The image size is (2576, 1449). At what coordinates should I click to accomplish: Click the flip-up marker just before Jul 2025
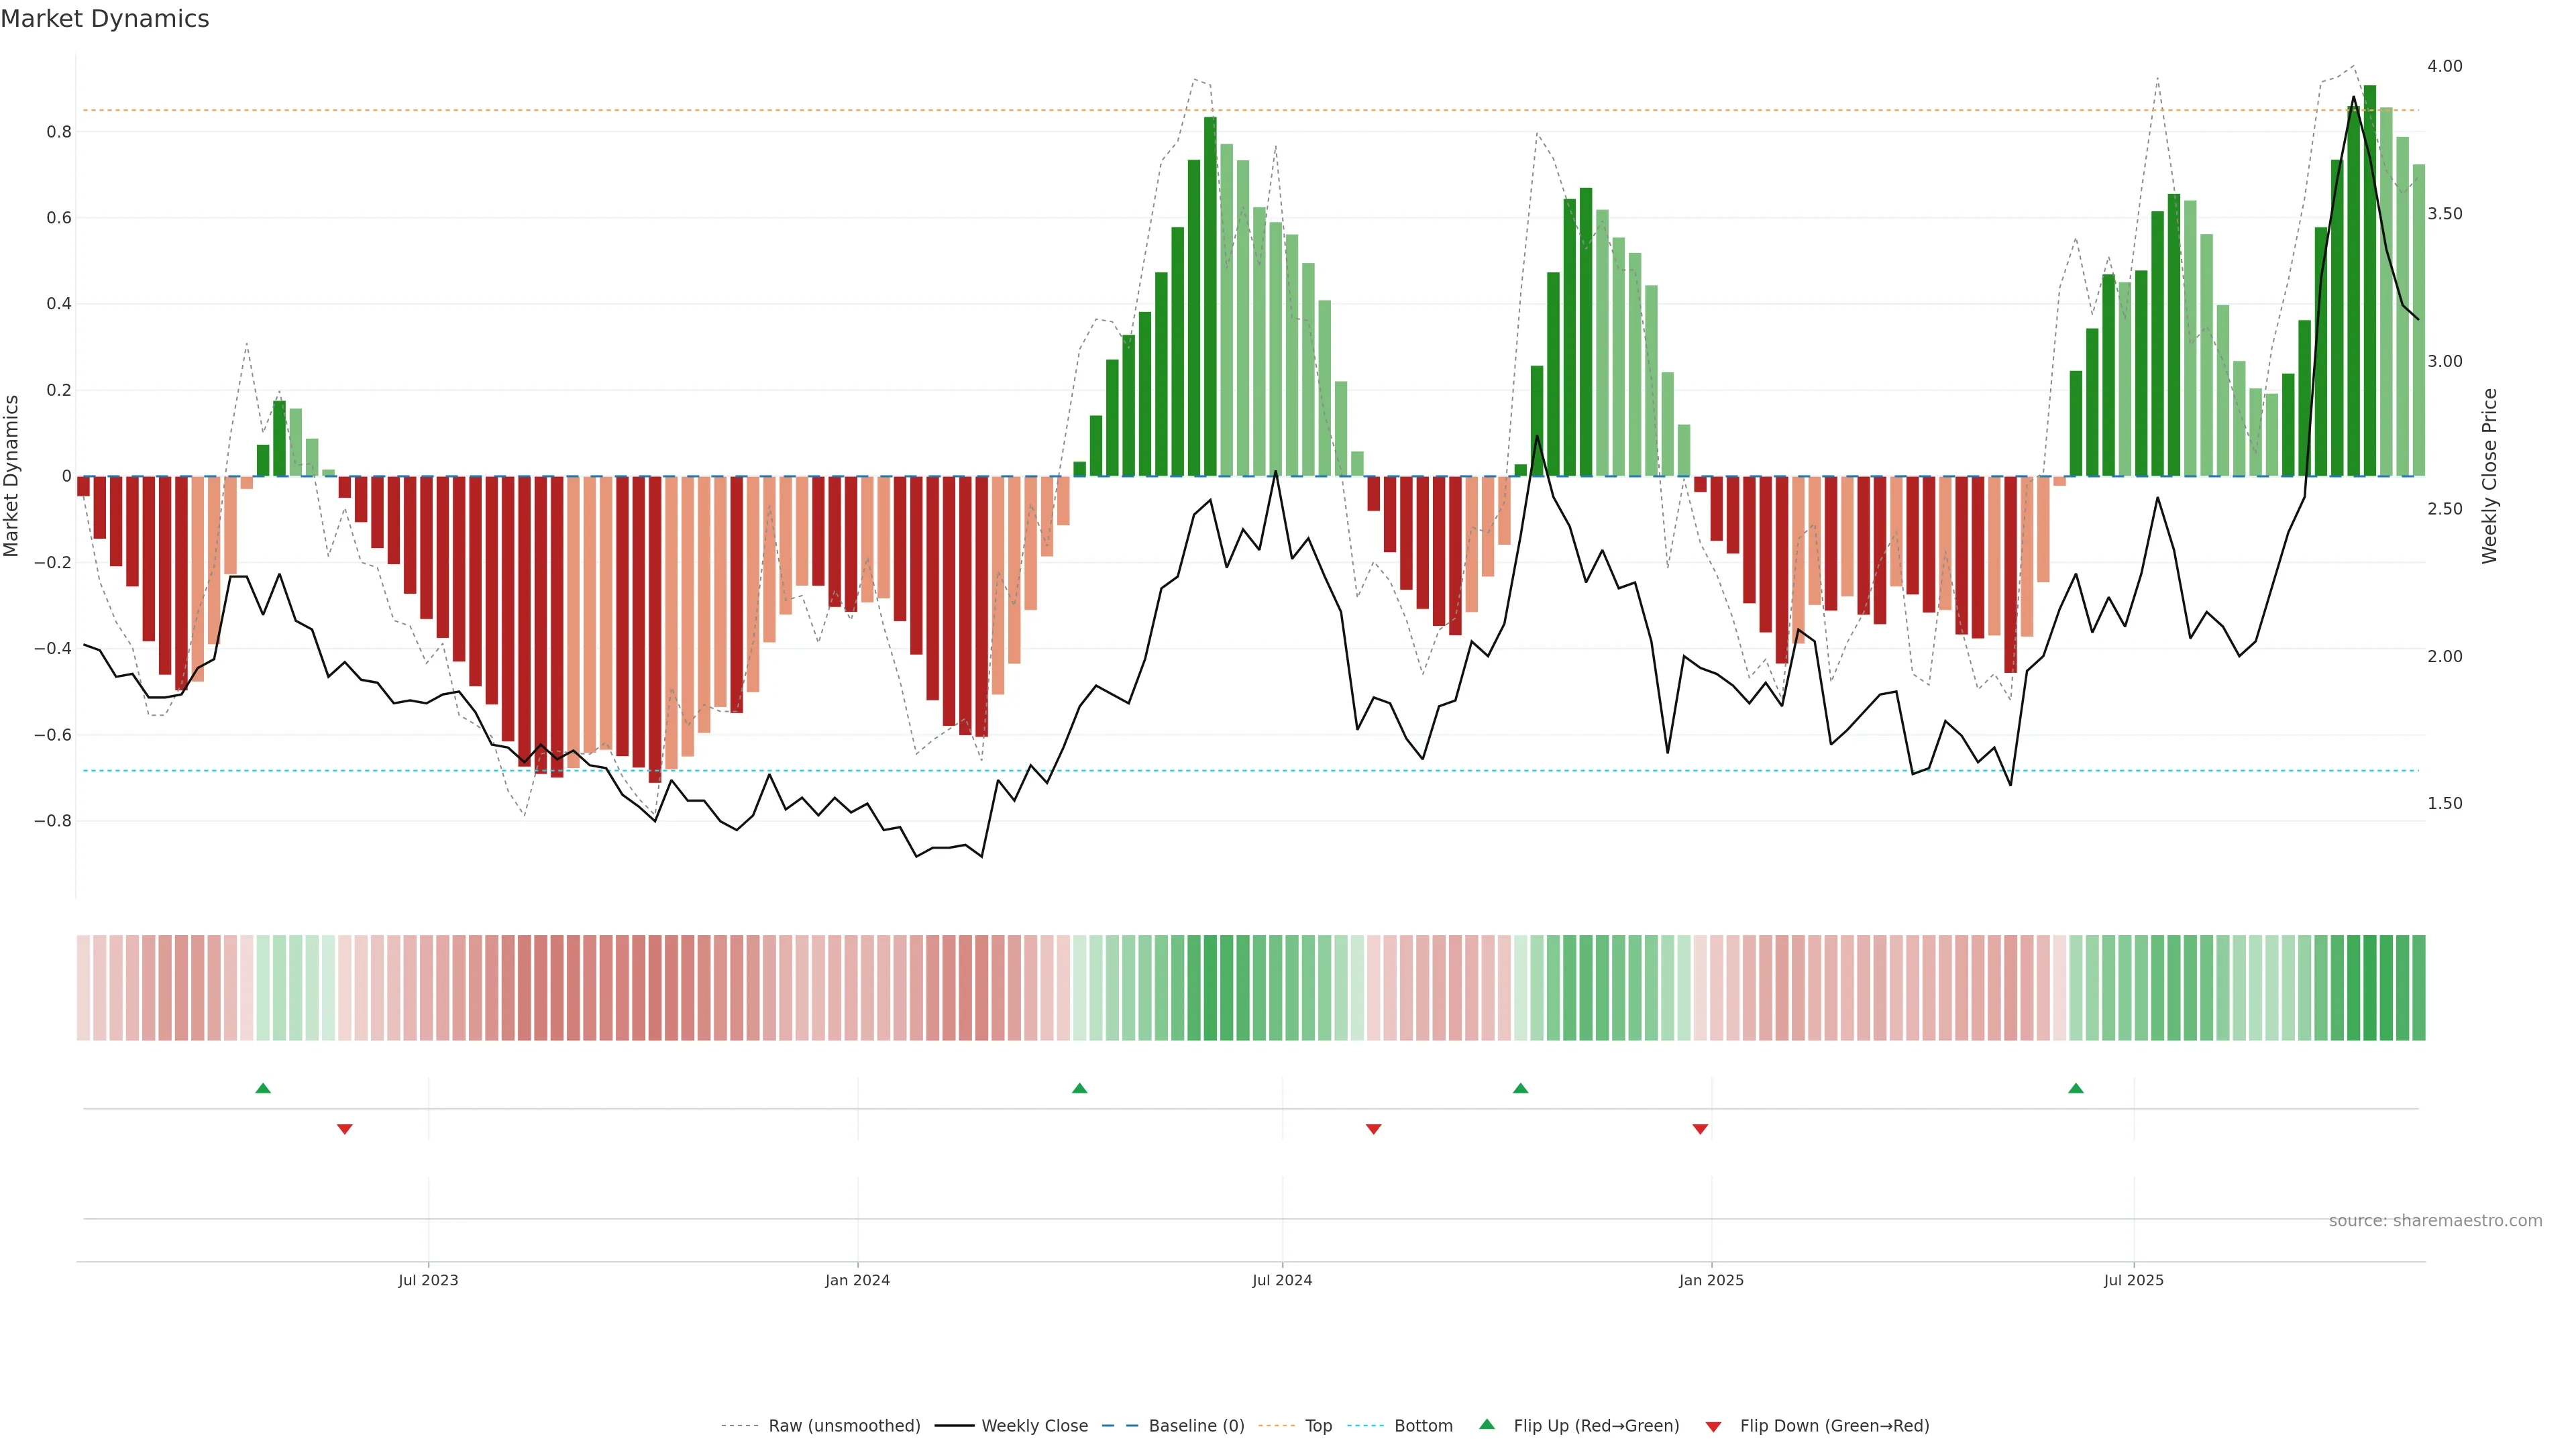click(2076, 1088)
